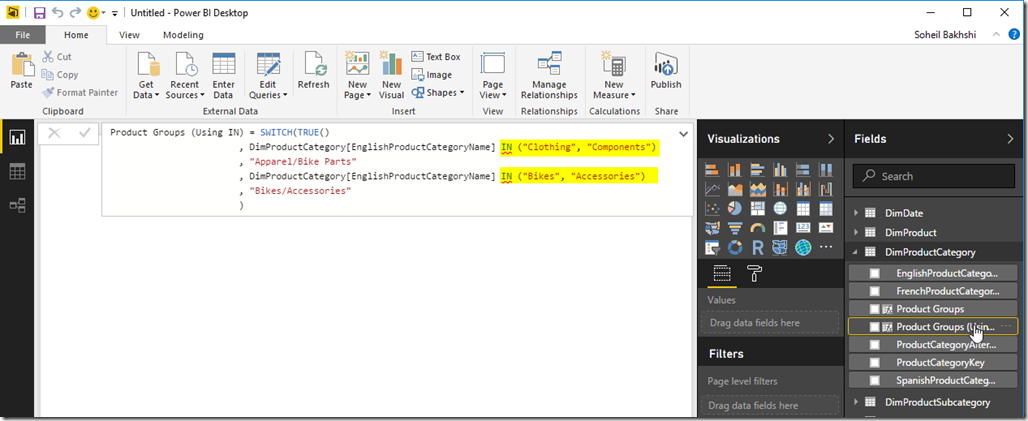The width and height of the screenshot is (1028, 421).
Task: Expand the DimProductSubcategory table
Action: click(856, 402)
